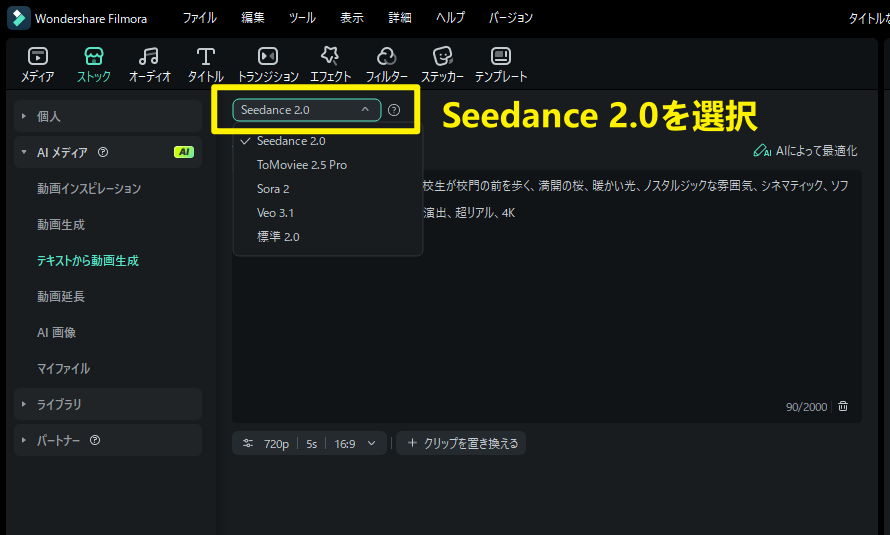
Task: Open 動画生成 in the sidebar
Action: pyautogui.click(x=61, y=225)
